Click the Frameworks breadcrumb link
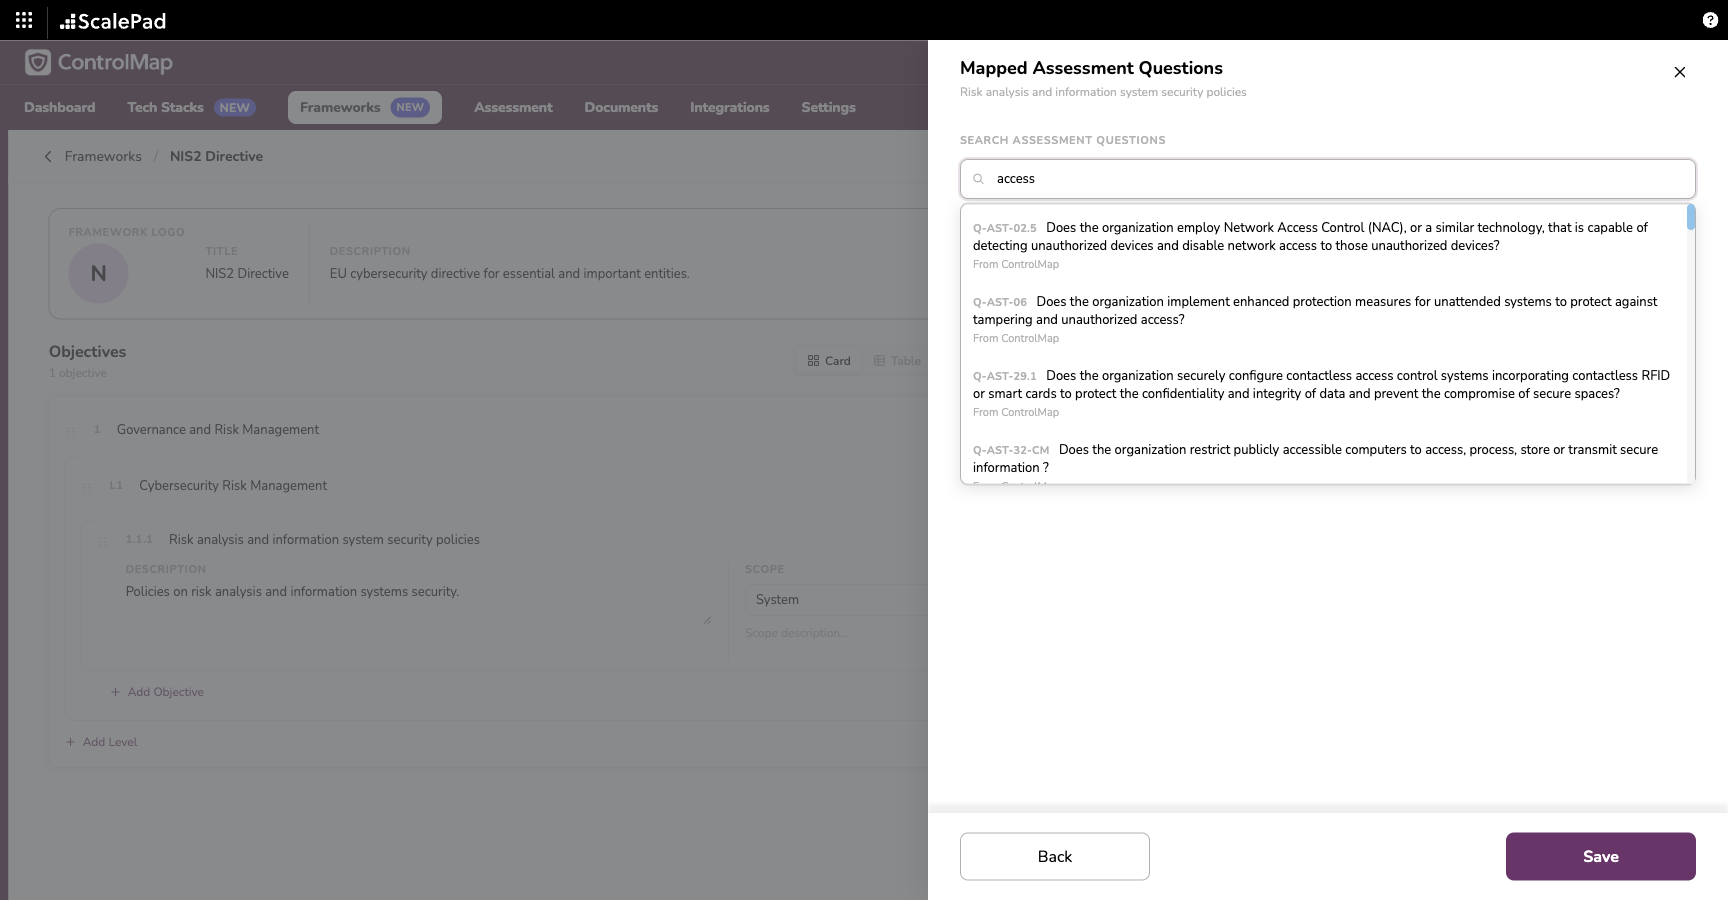This screenshot has width=1728, height=900. [x=103, y=156]
